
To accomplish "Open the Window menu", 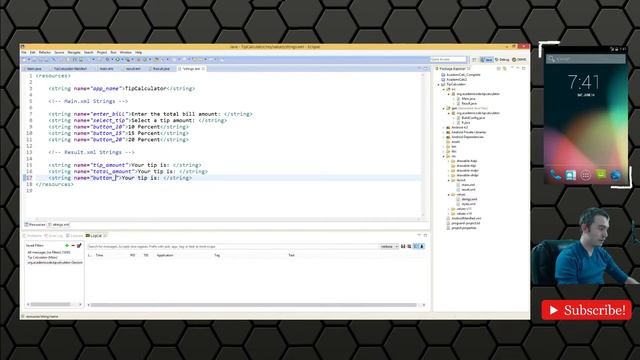I will (x=126, y=53).
